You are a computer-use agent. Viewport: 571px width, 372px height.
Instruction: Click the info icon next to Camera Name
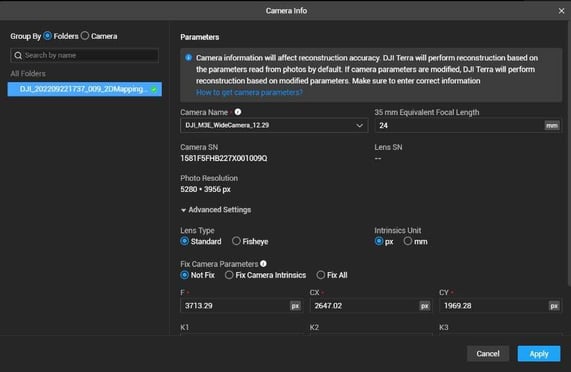(238, 112)
